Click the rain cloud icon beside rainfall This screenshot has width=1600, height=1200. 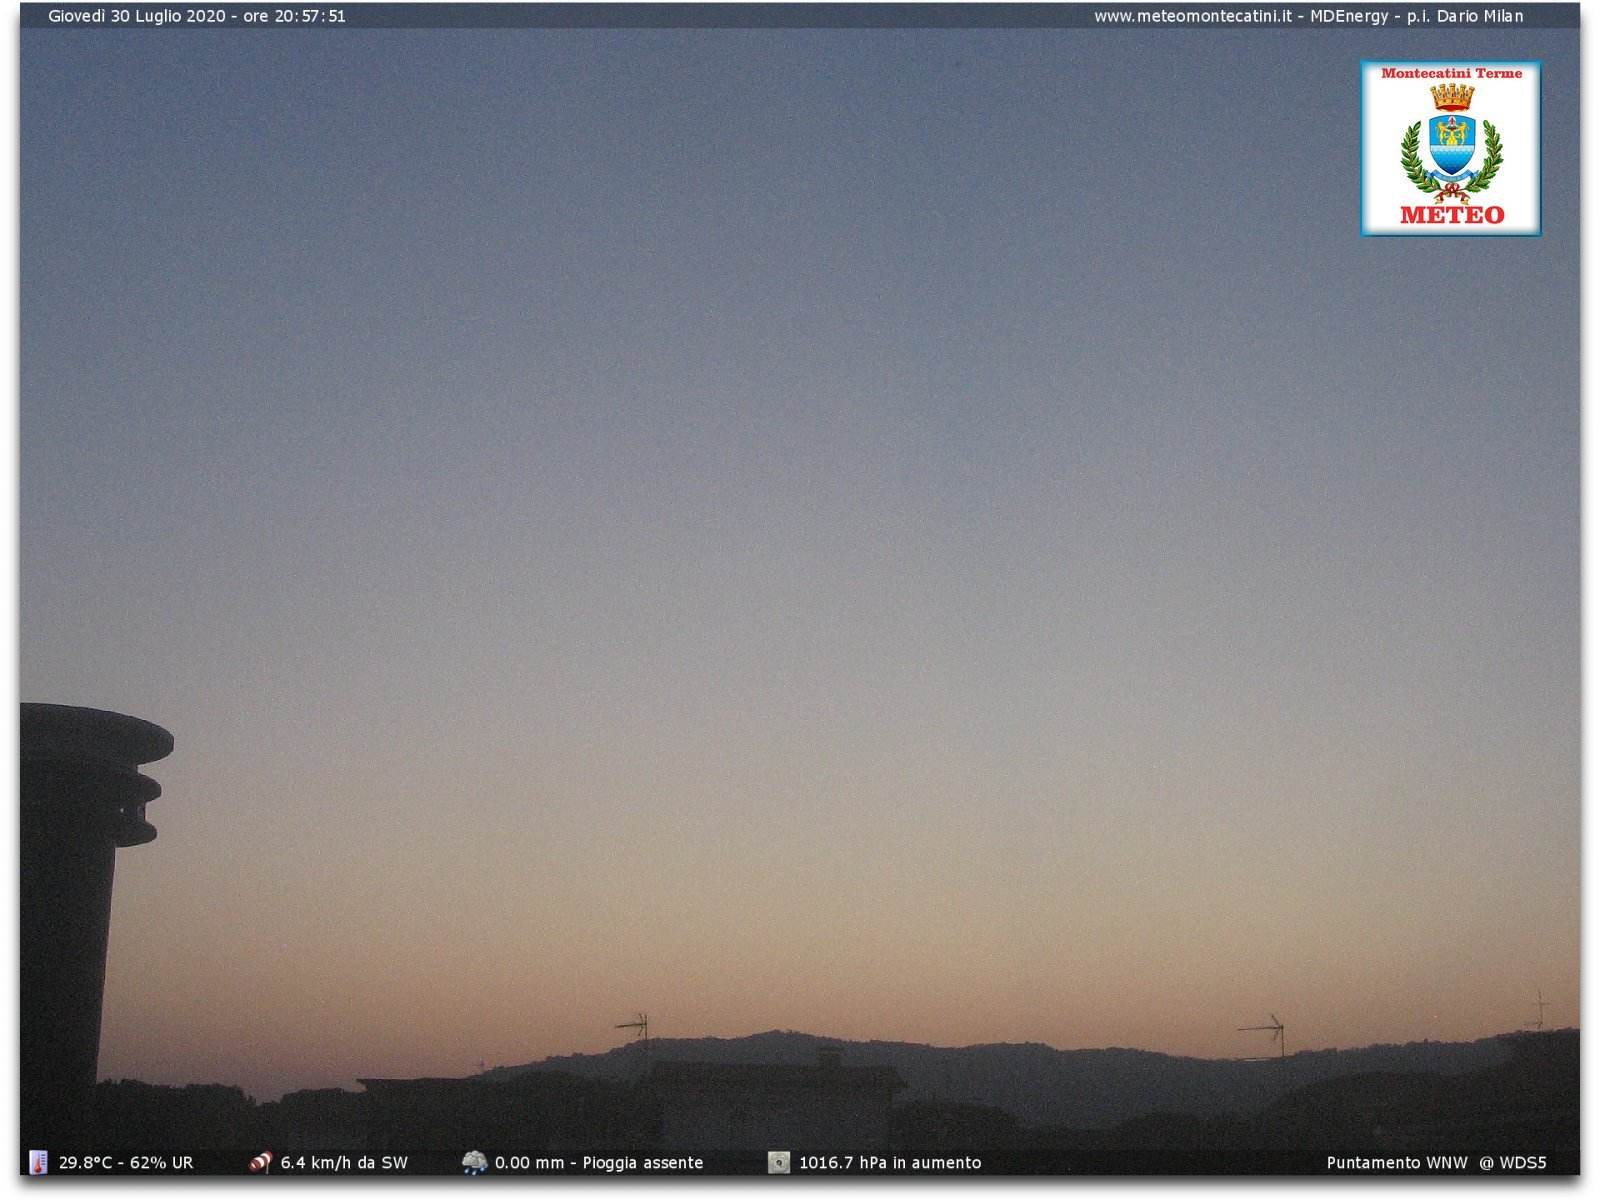pyautogui.click(x=474, y=1162)
